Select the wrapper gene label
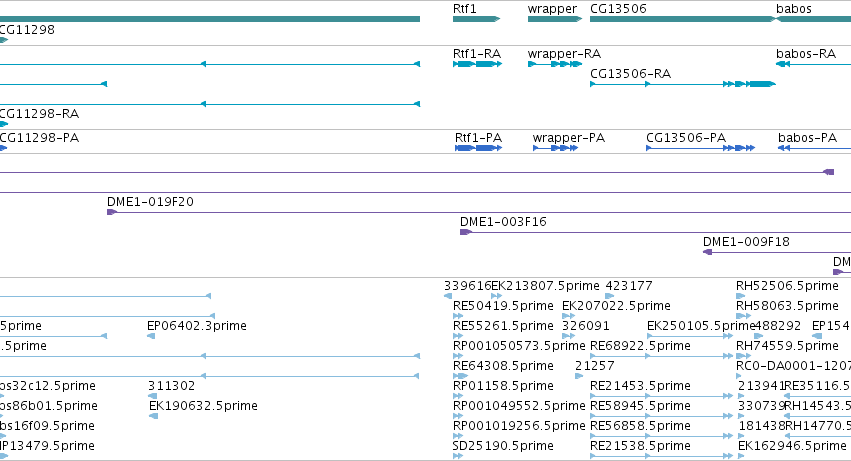This screenshot has height=461, width=851. tap(552, 9)
